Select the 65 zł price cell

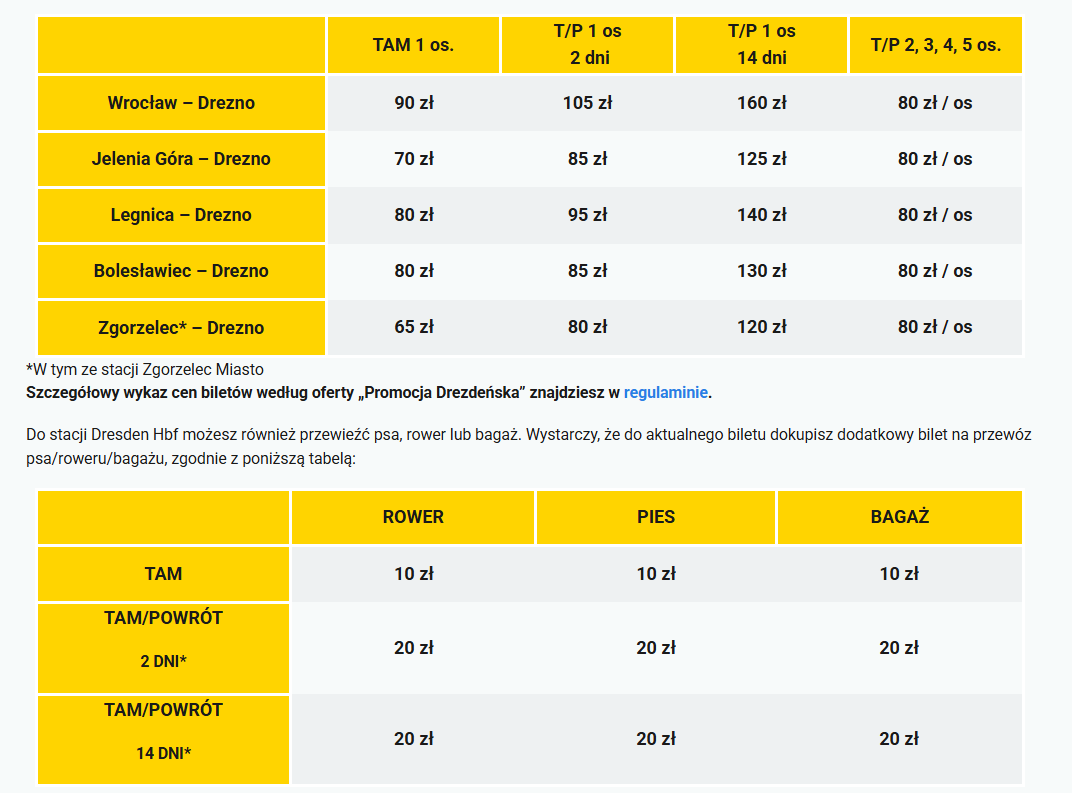[x=413, y=327]
